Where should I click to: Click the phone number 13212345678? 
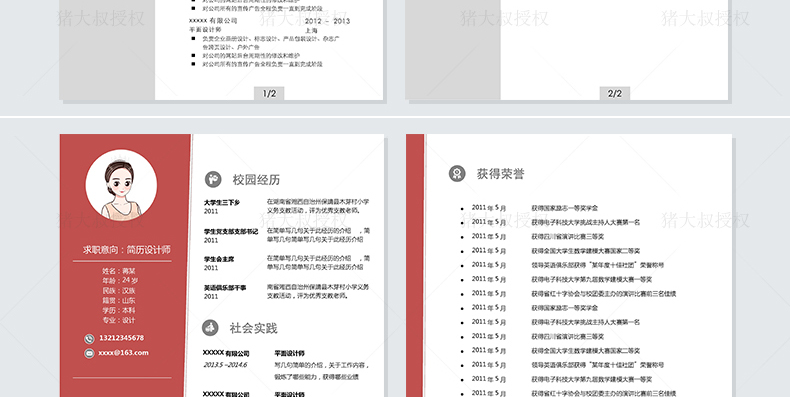coord(121,338)
